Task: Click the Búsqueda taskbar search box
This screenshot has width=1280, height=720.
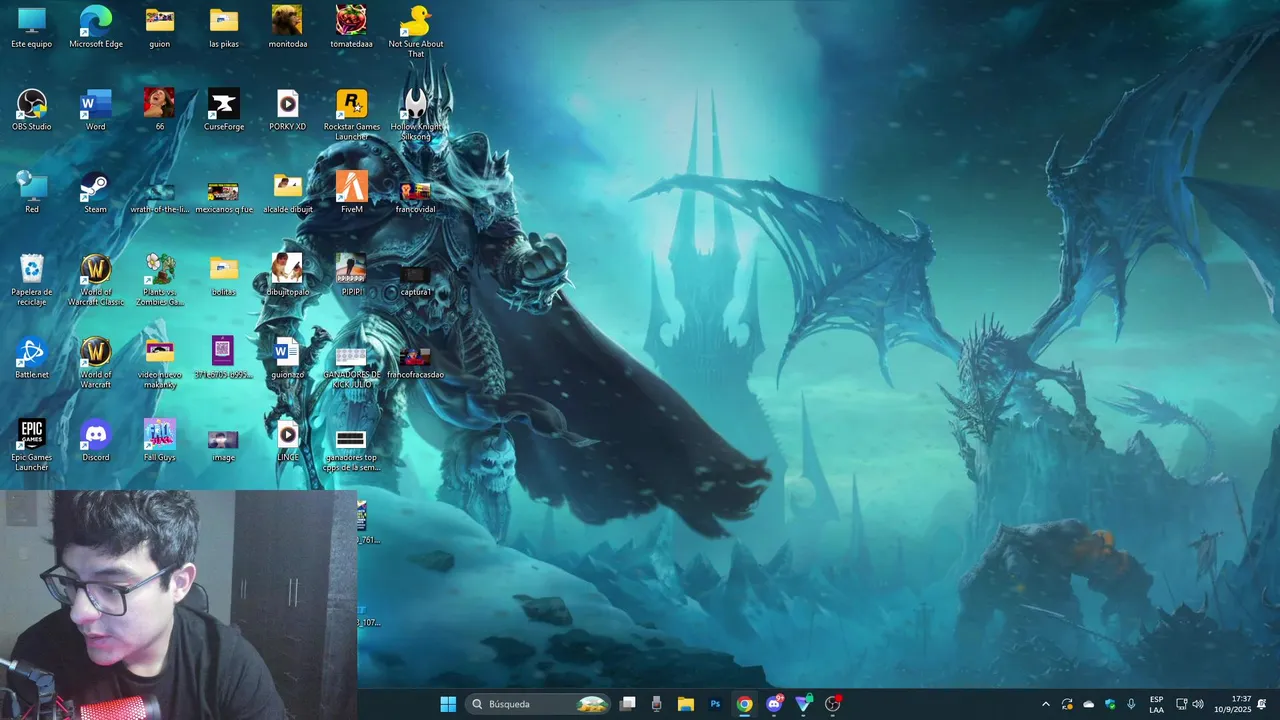Action: pyautogui.click(x=539, y=704)
